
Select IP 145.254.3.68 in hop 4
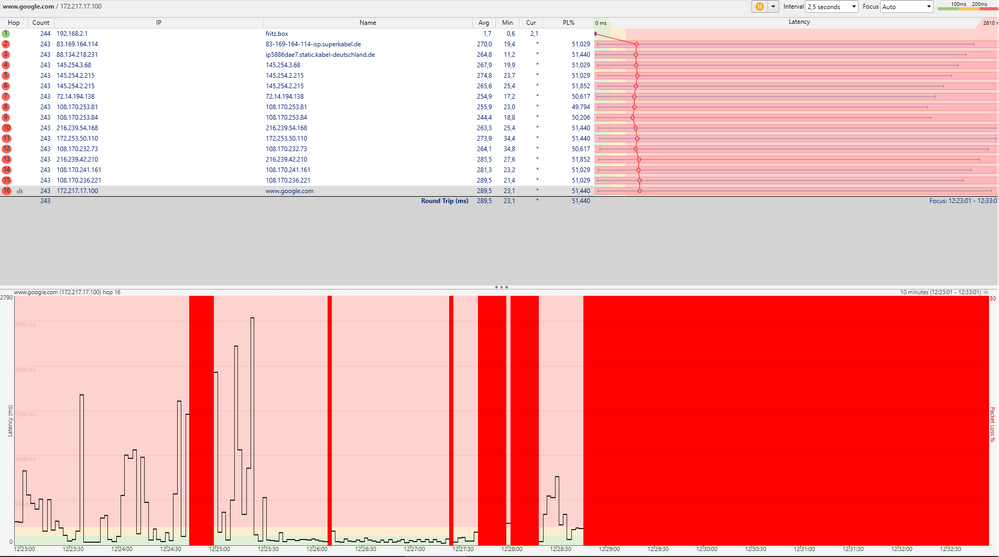coord(74,65)
